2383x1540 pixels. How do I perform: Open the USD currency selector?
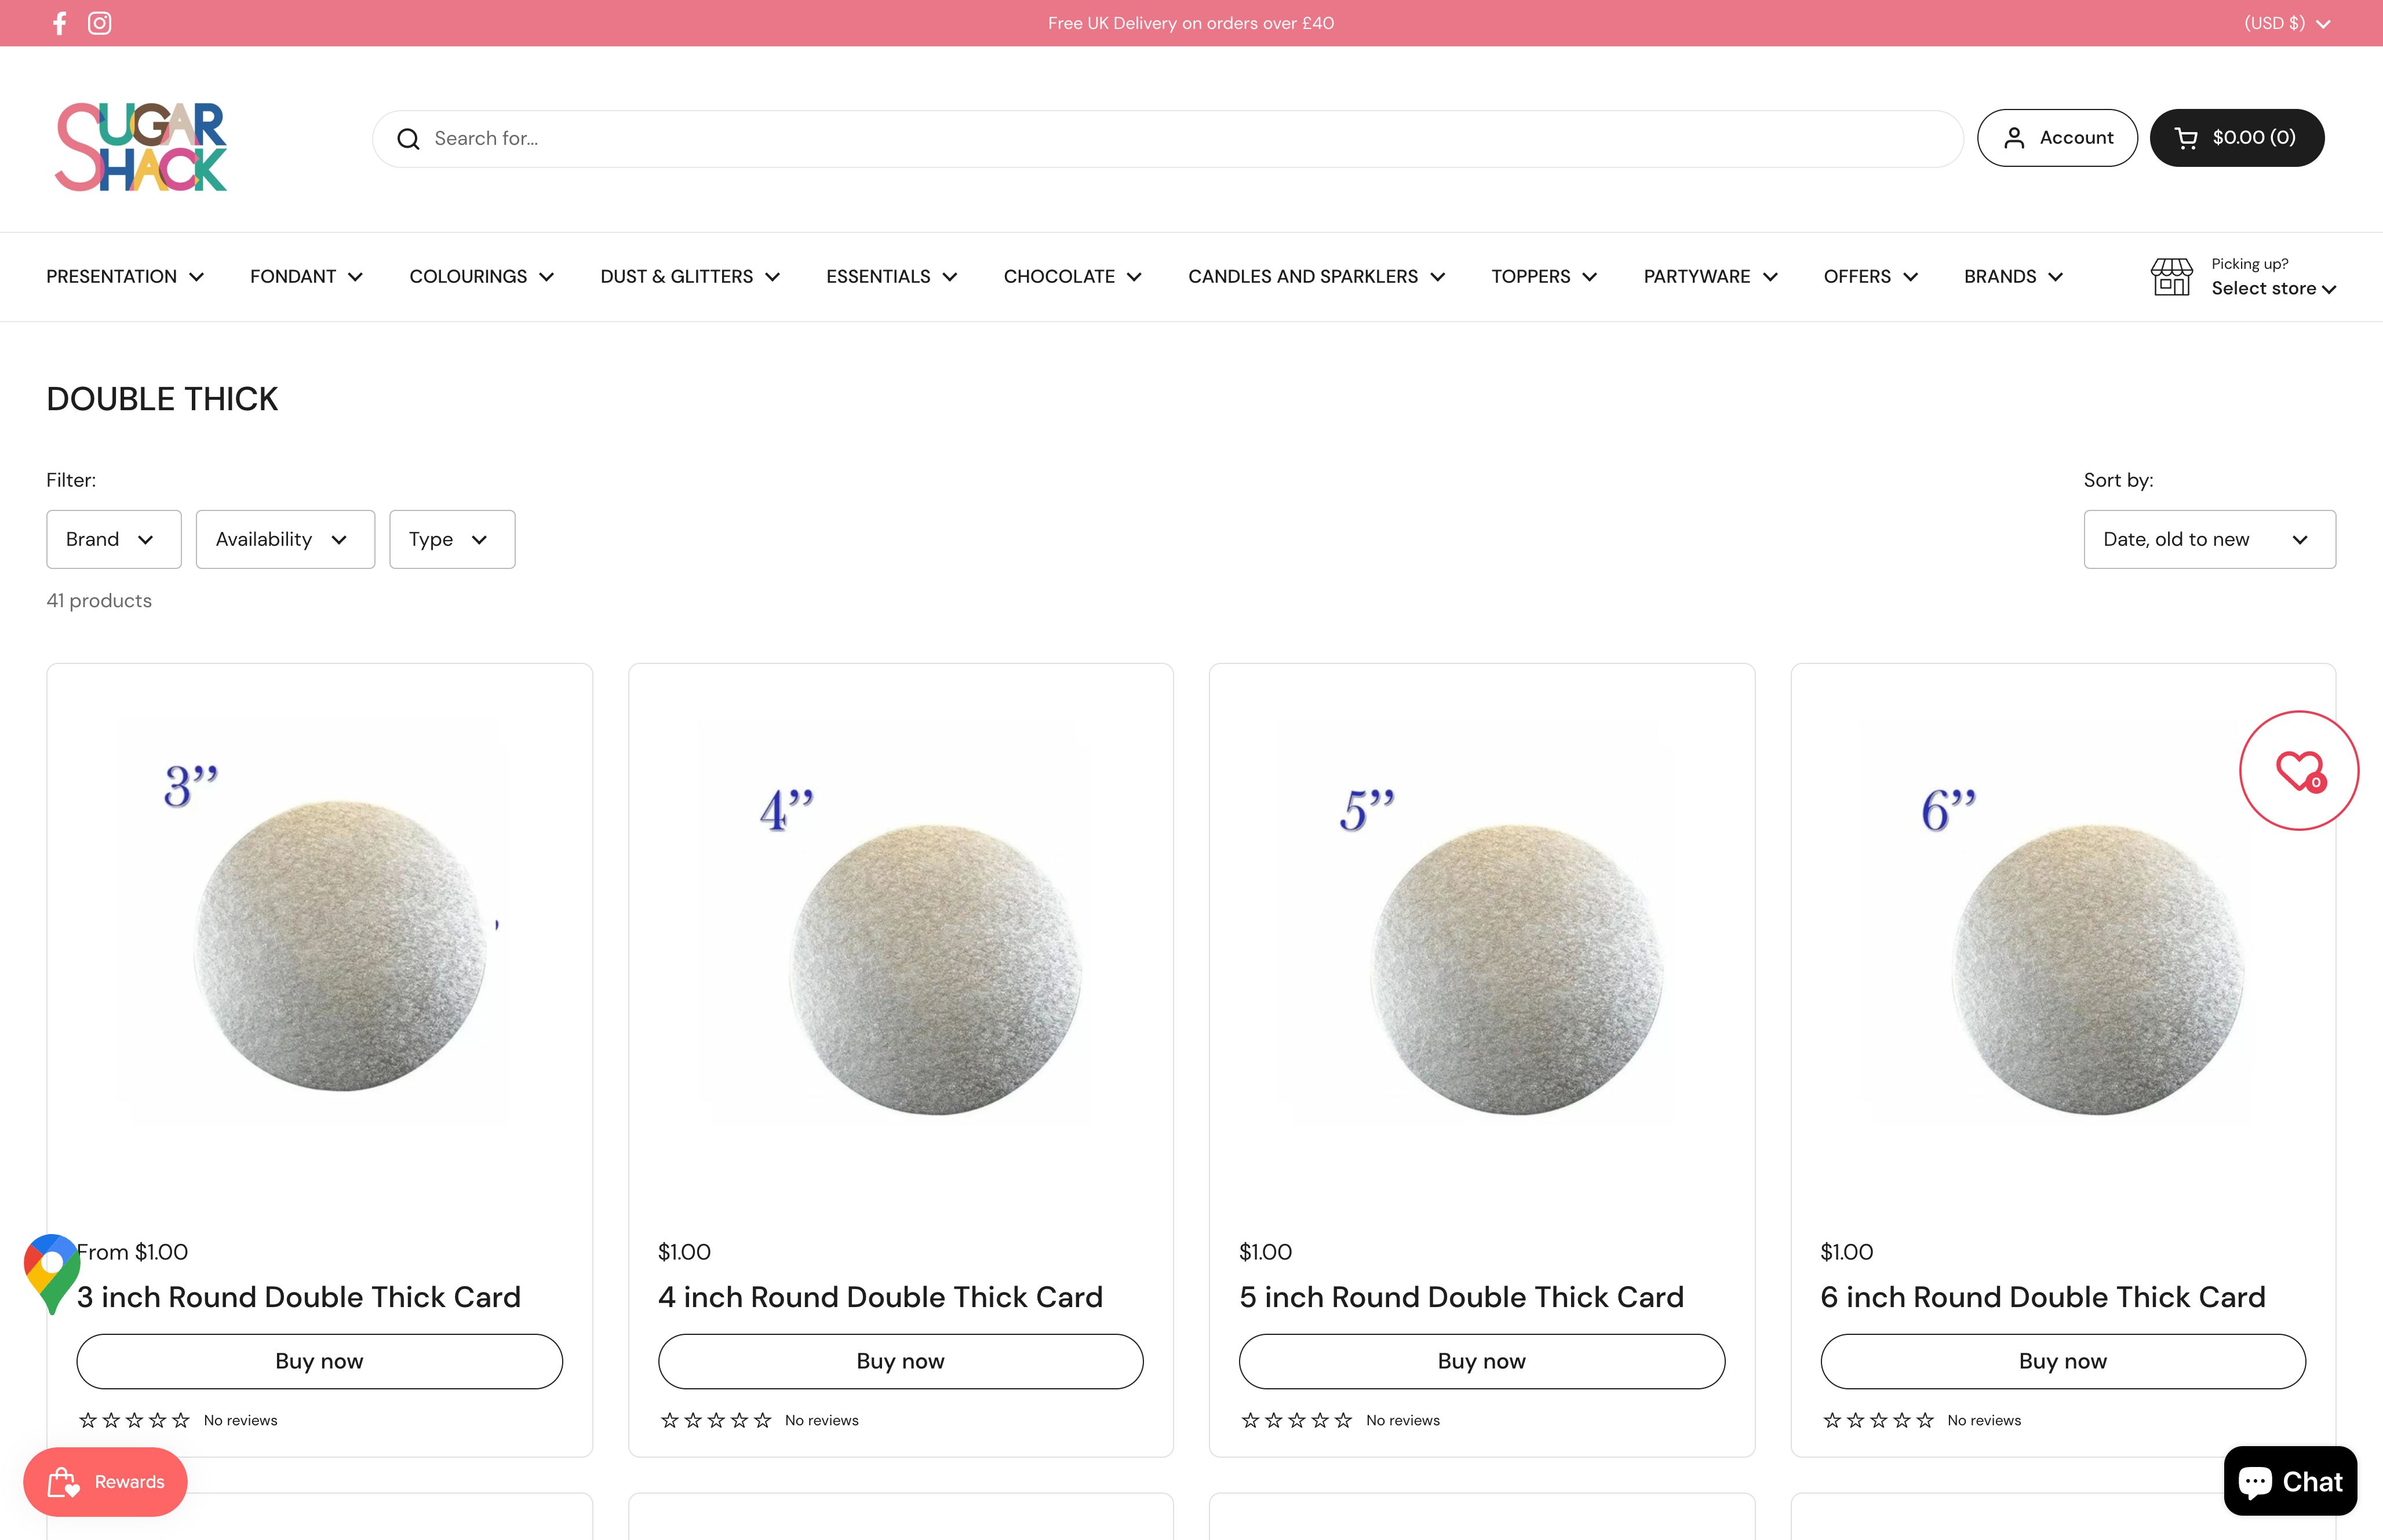[x=2286, y=23]
